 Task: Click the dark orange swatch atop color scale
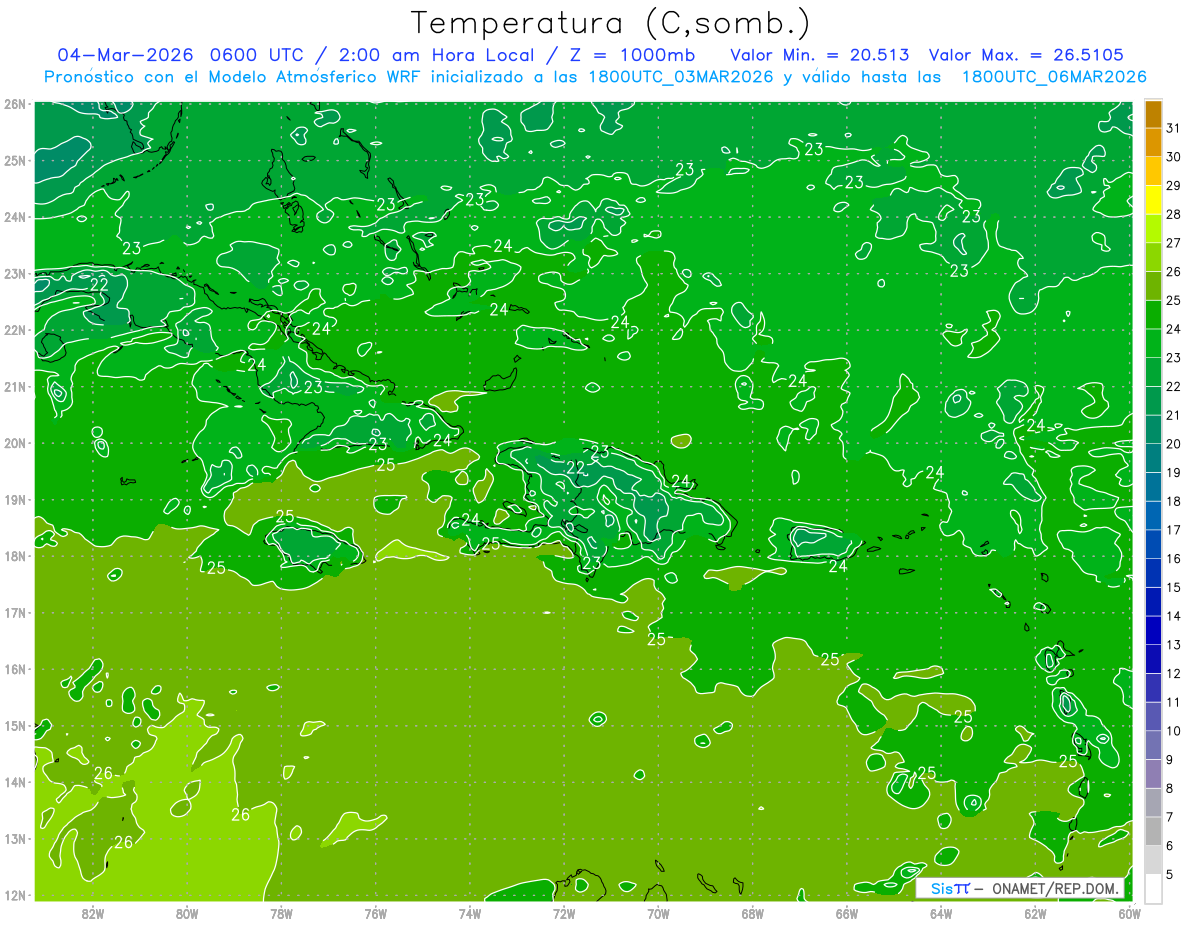tap(1153, 113)
